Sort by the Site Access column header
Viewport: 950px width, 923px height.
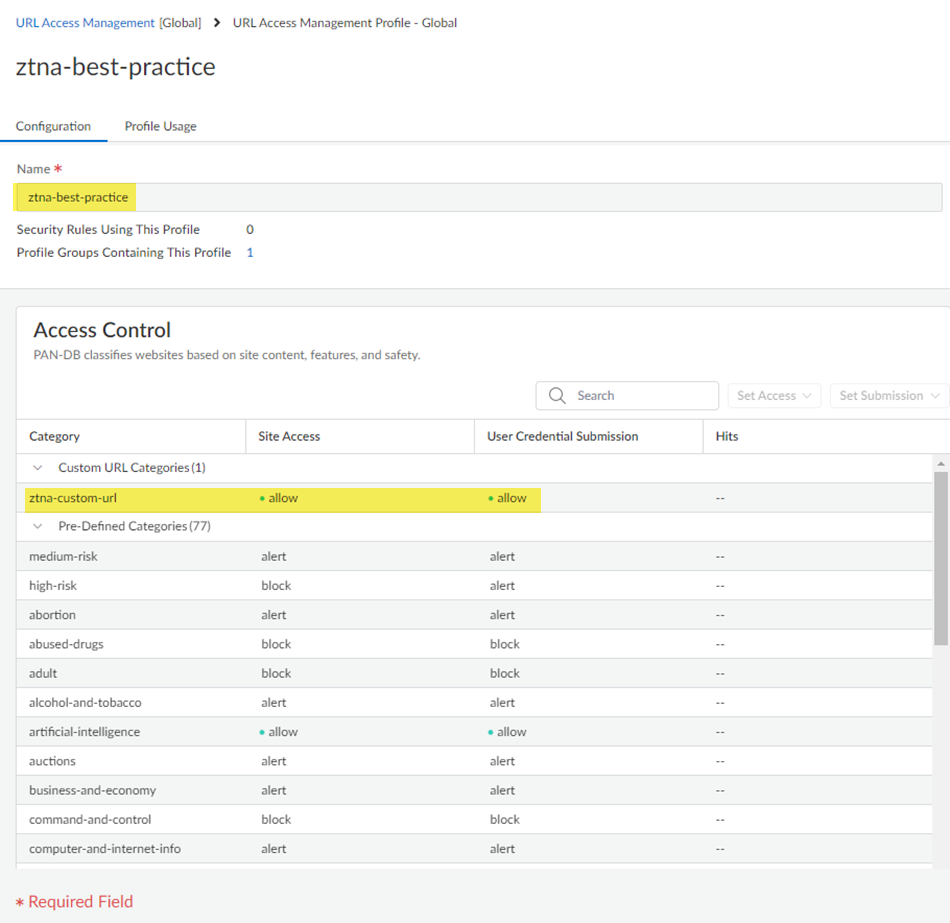pos(289,436)
